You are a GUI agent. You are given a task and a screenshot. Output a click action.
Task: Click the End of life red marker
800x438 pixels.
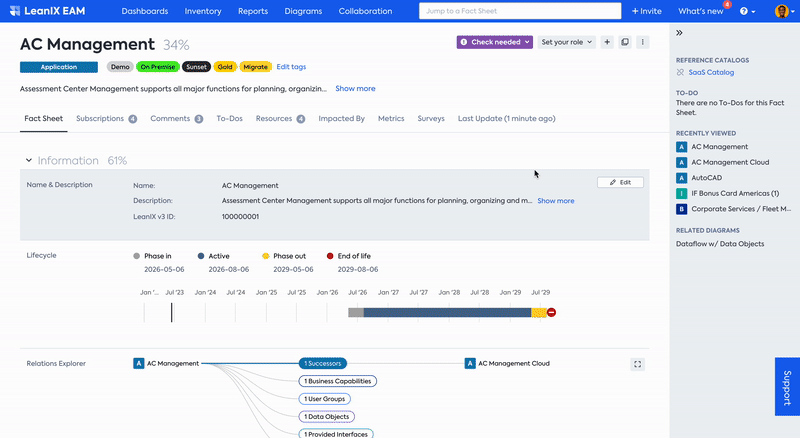tap(552, 312)
